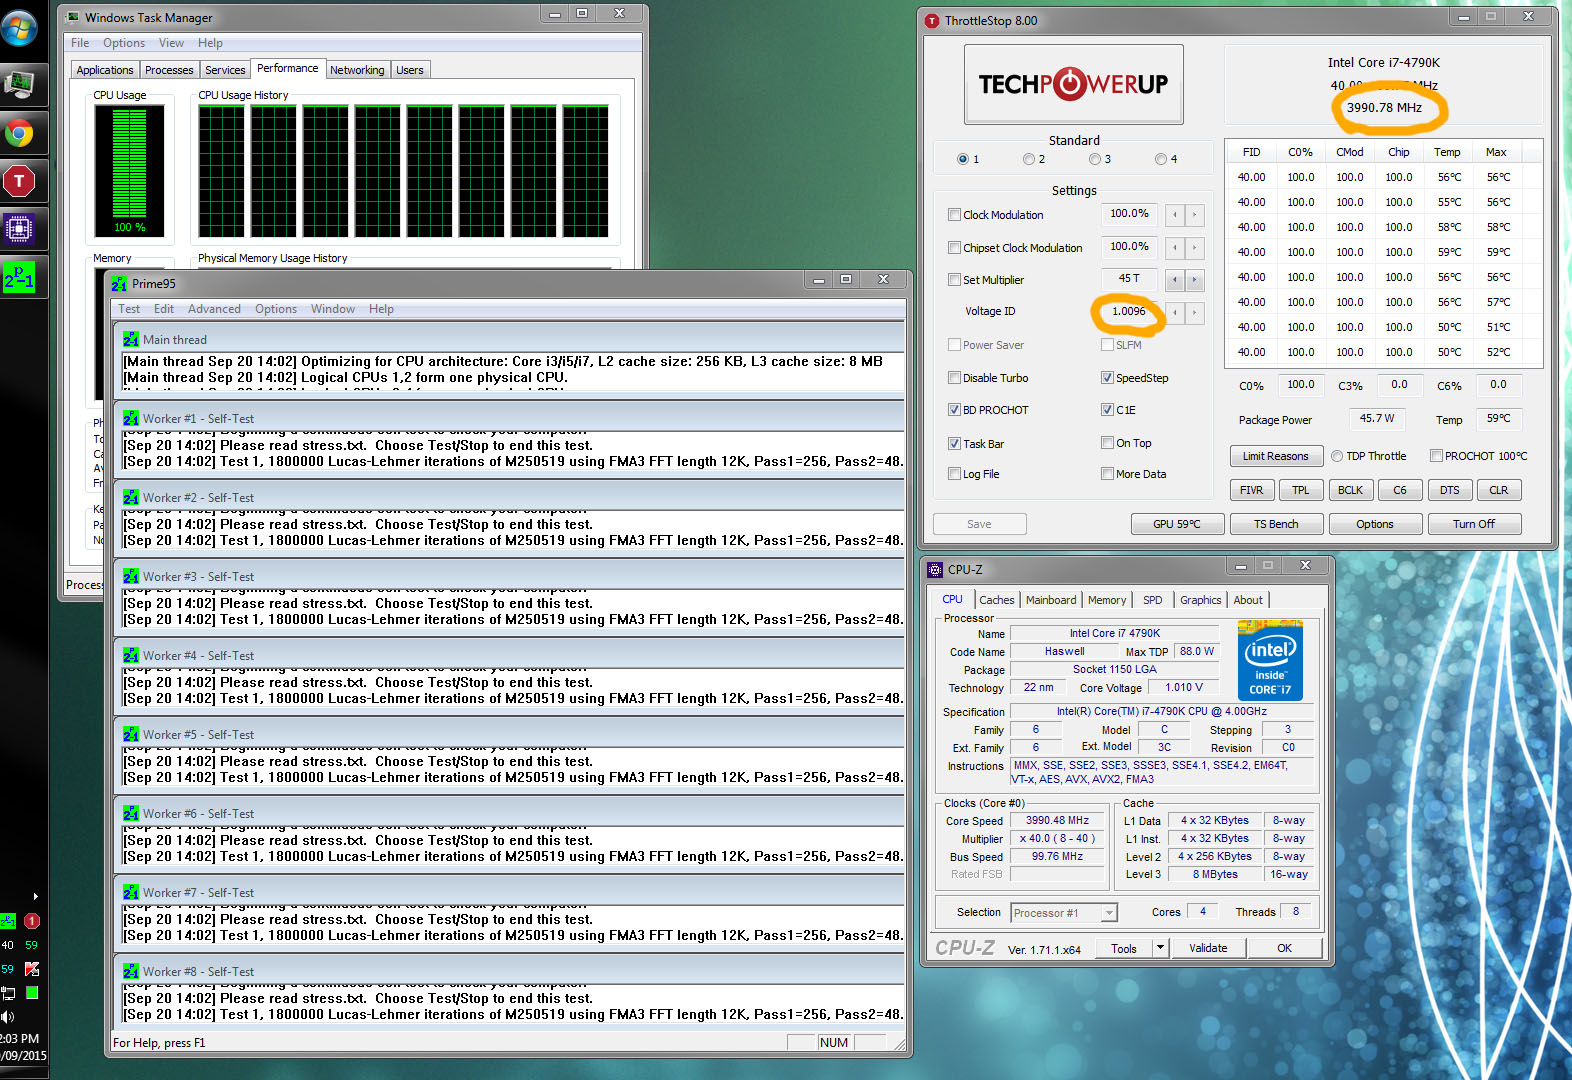Switch to Processes tab in Task Manager
The image size is (1572, 1080).
(x=169, y=70)
